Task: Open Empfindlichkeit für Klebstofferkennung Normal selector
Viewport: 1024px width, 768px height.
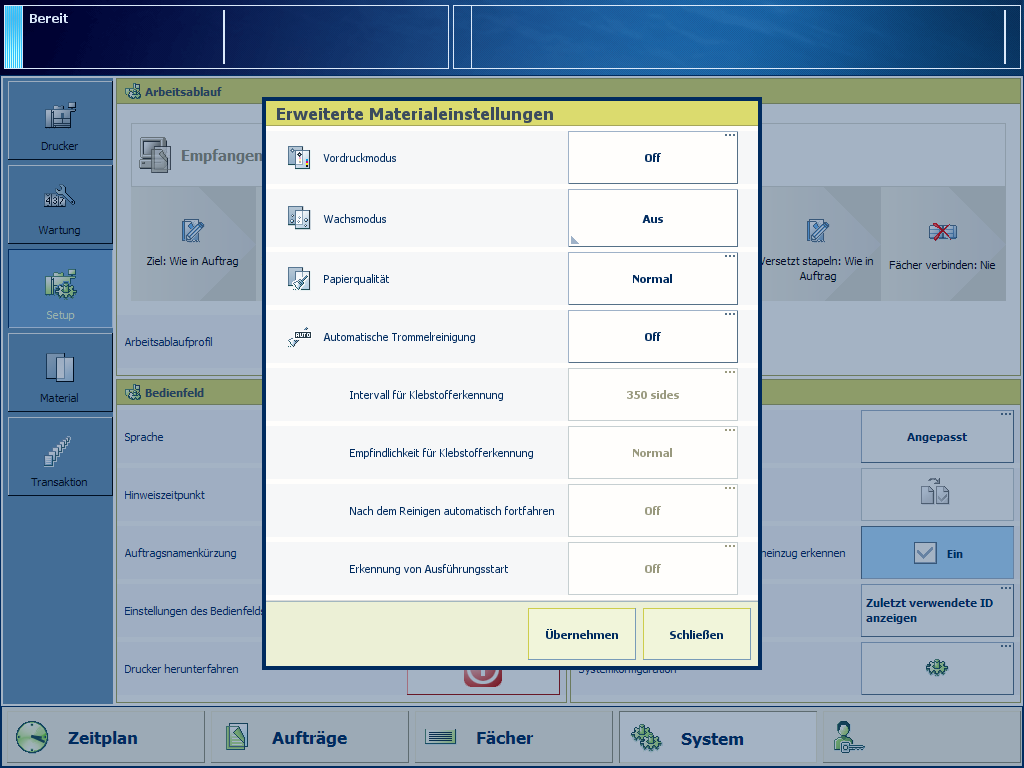Action: coord(652,453)
